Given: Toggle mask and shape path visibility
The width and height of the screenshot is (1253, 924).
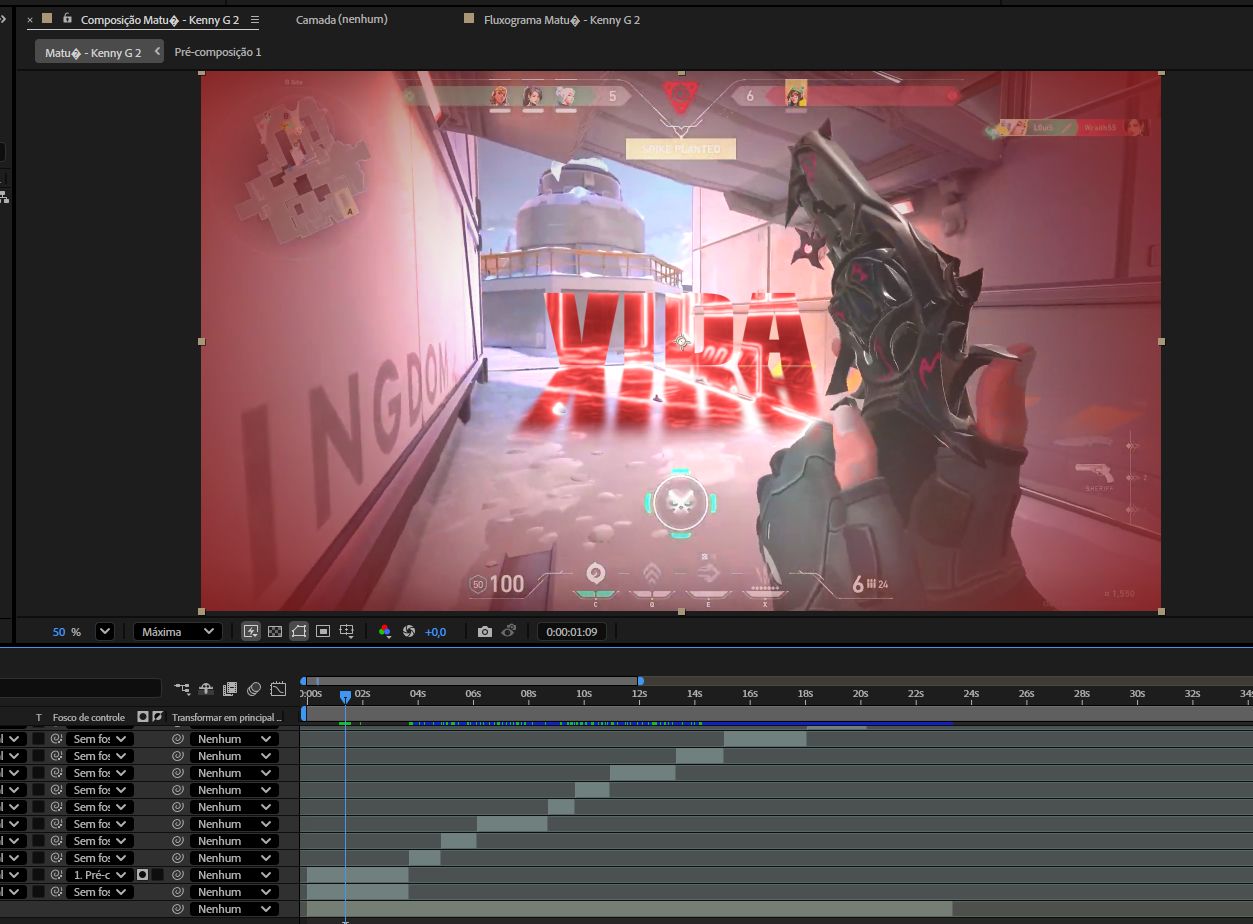Looking at the screenshot, I should click(299, 631).
